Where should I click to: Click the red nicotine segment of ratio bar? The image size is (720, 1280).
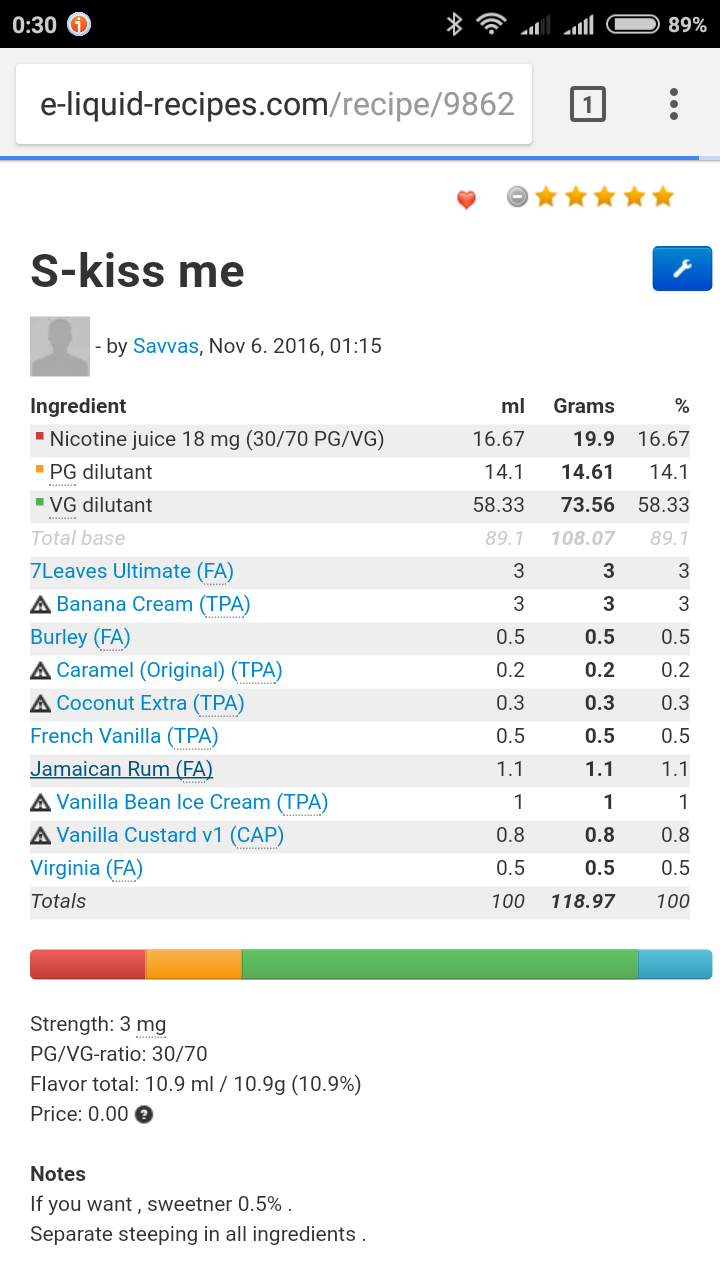(88, 964)
